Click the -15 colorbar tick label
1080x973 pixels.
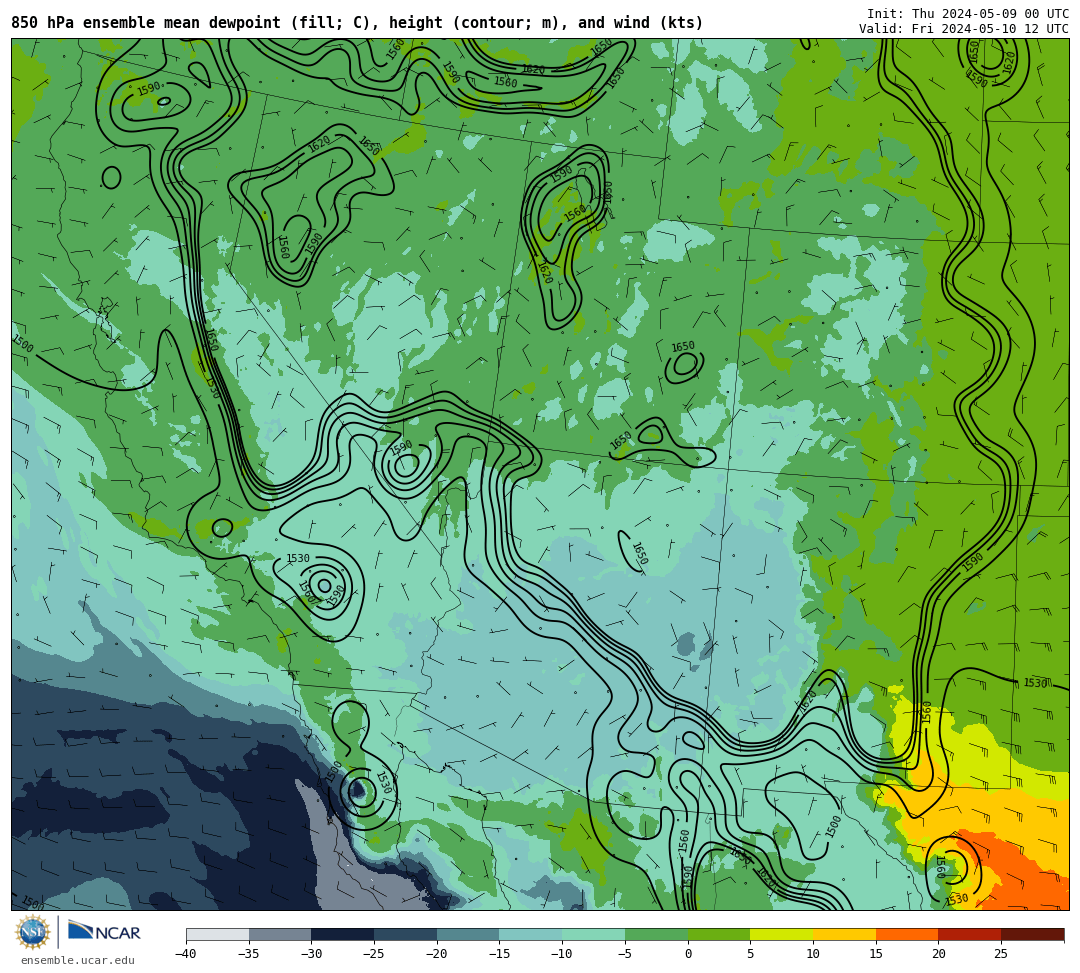[x=499, y=954]
